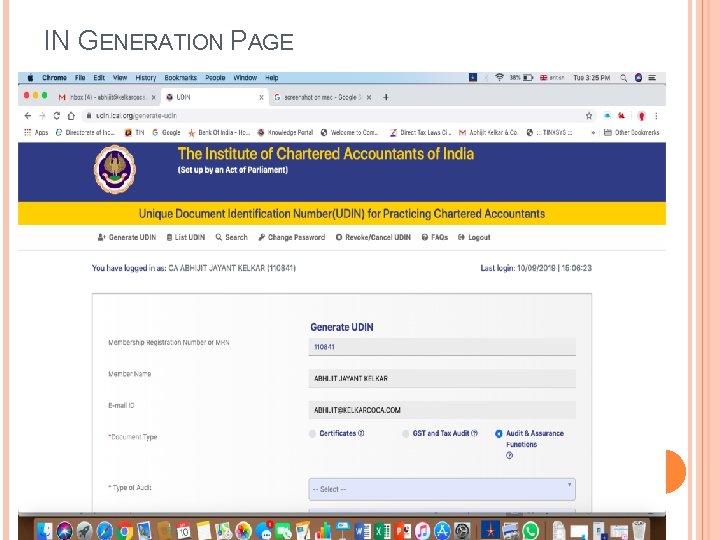Open Google Chrome from the Dock

tap(124, 531)
